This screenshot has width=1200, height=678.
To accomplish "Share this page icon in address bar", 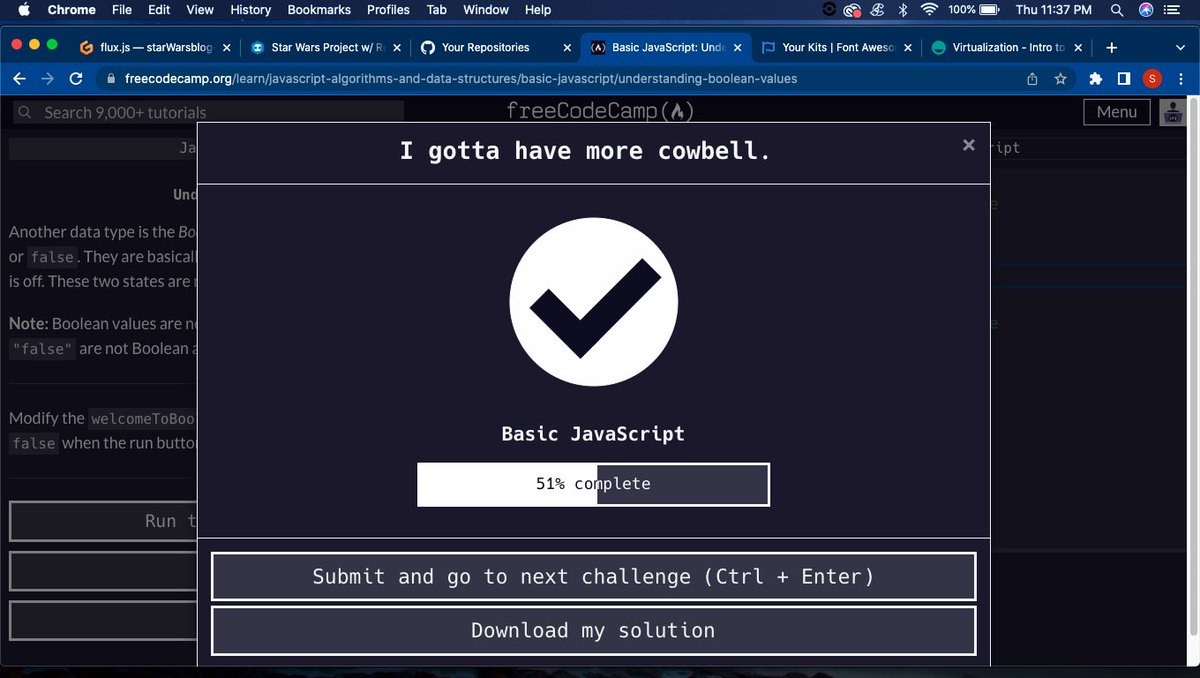I will 1032,78.
